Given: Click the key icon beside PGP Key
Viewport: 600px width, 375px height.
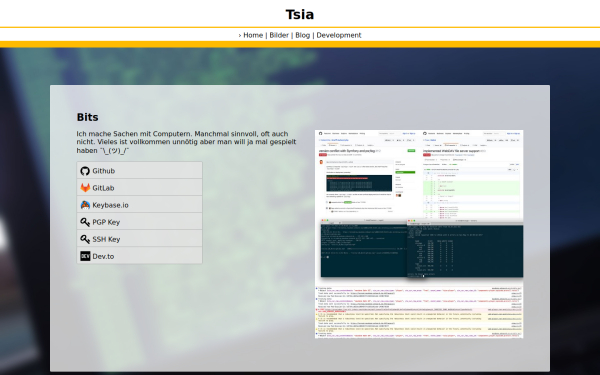Looking at the screenshot, I should coord(85,222).
